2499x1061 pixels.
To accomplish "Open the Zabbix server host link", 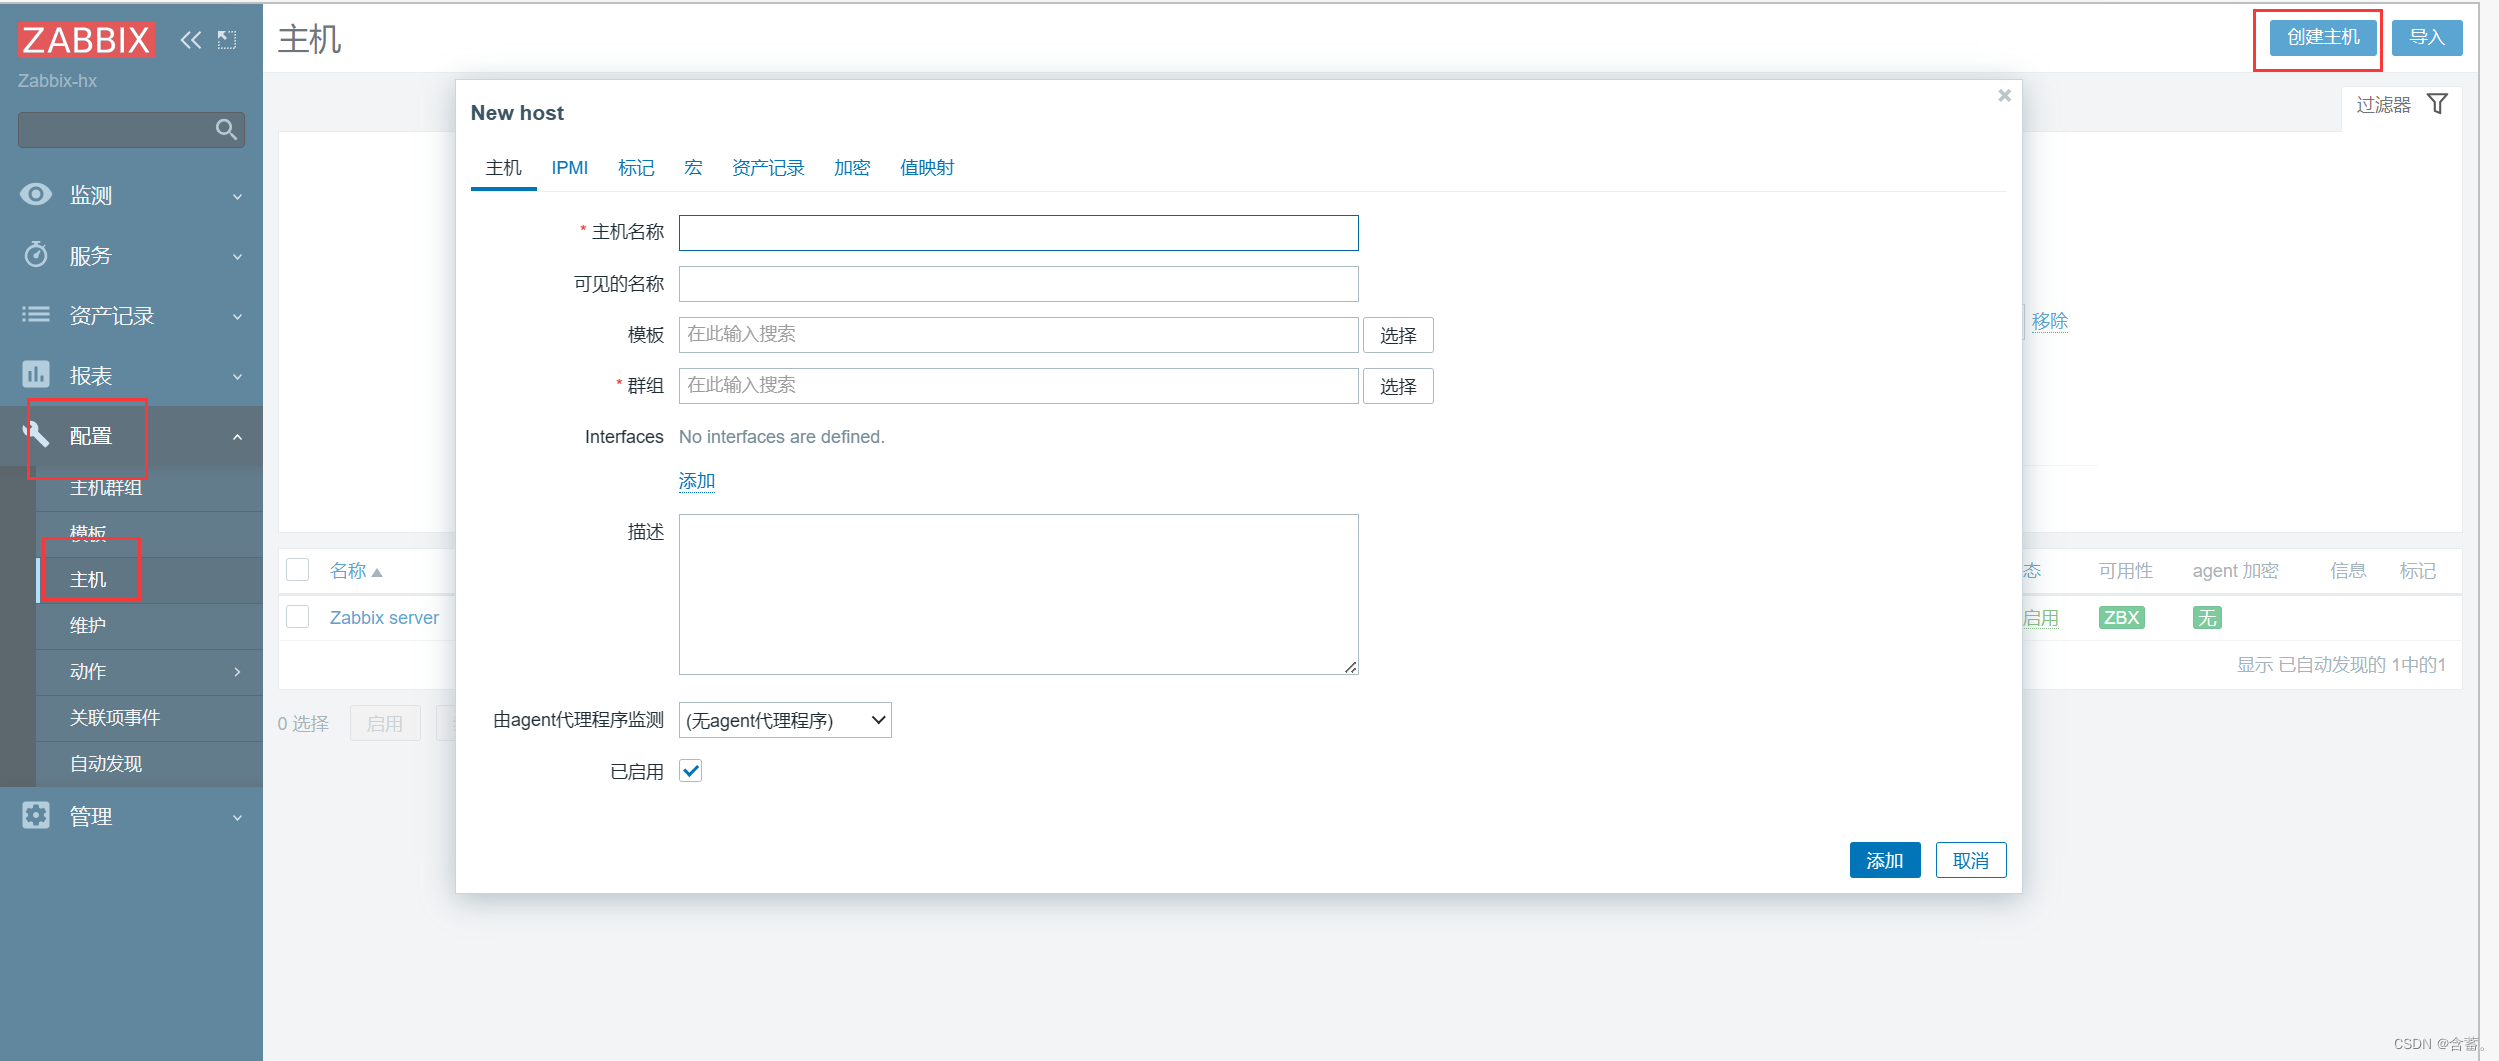I will [x=384, y=618].
